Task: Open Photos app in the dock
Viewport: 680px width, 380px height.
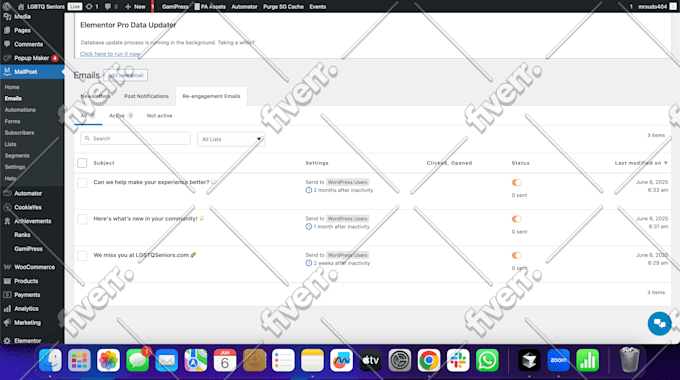Action: [x=108, y=360]
